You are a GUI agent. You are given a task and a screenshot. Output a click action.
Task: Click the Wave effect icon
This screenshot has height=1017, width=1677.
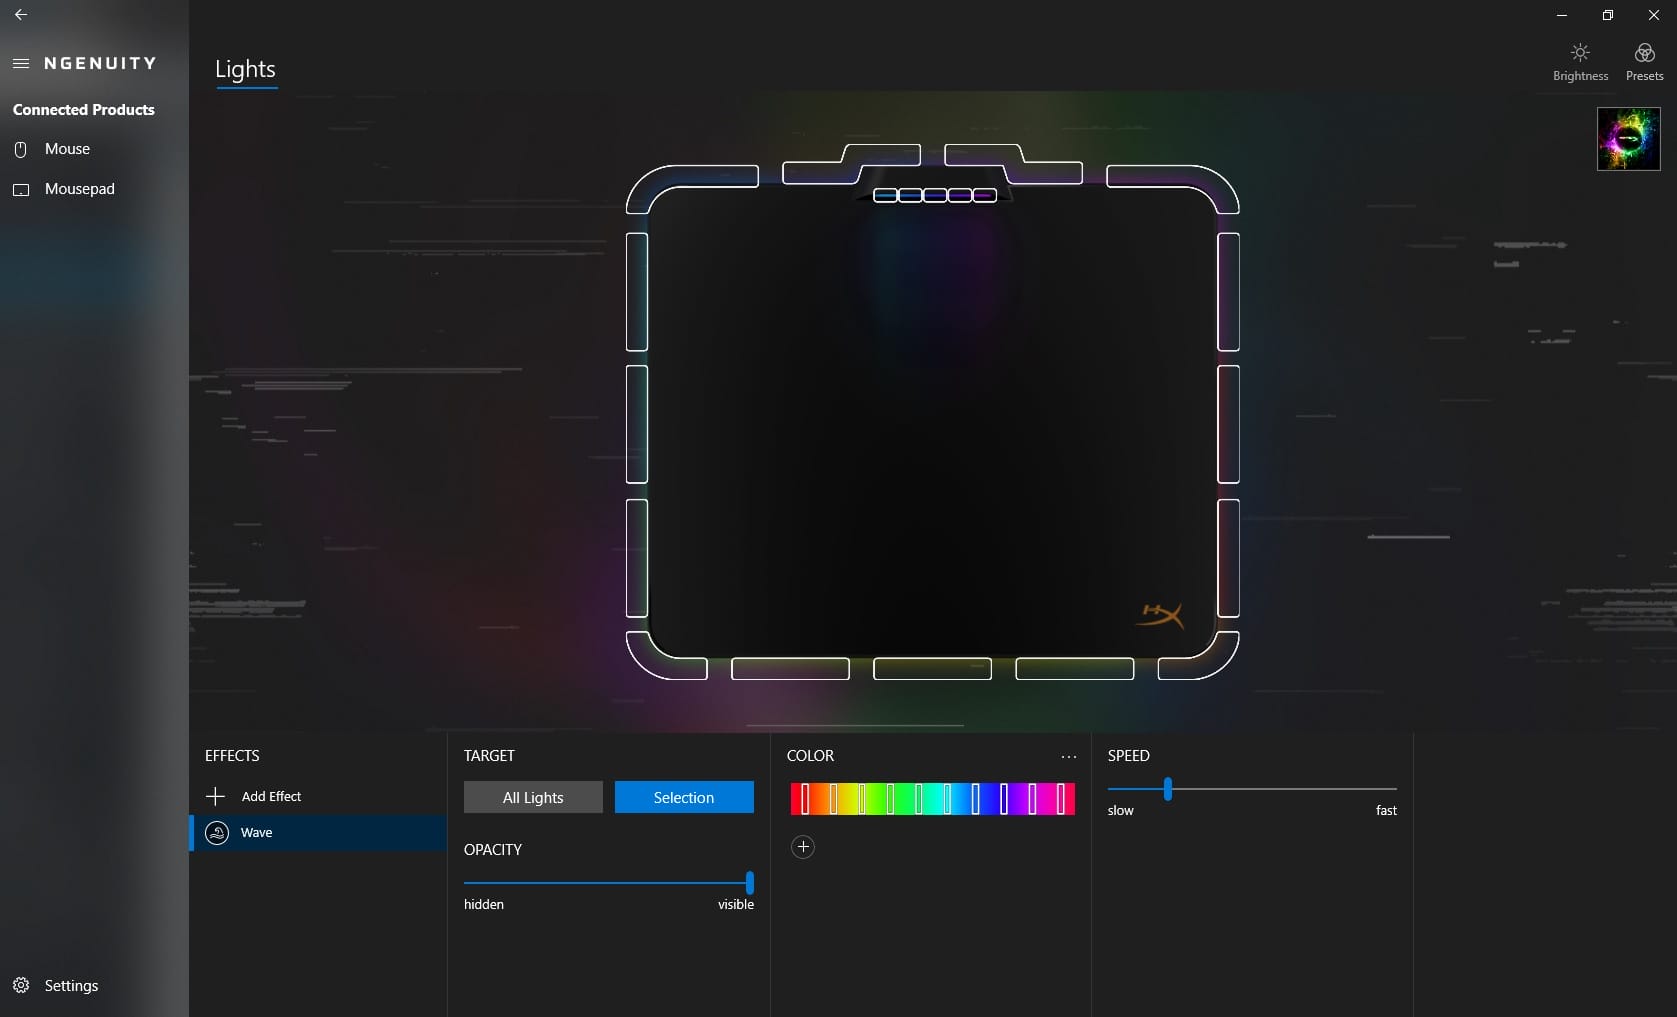pos(217,833)
